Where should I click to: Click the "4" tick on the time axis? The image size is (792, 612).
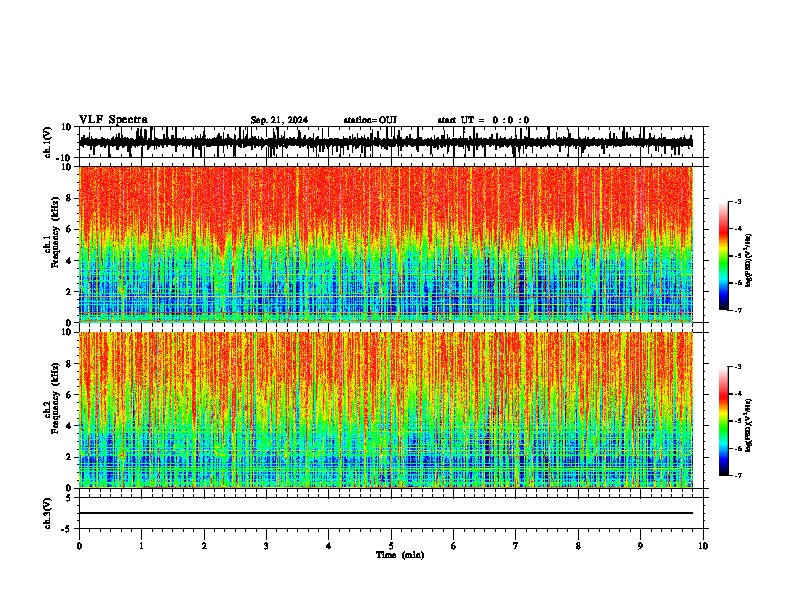pos(329,546)
